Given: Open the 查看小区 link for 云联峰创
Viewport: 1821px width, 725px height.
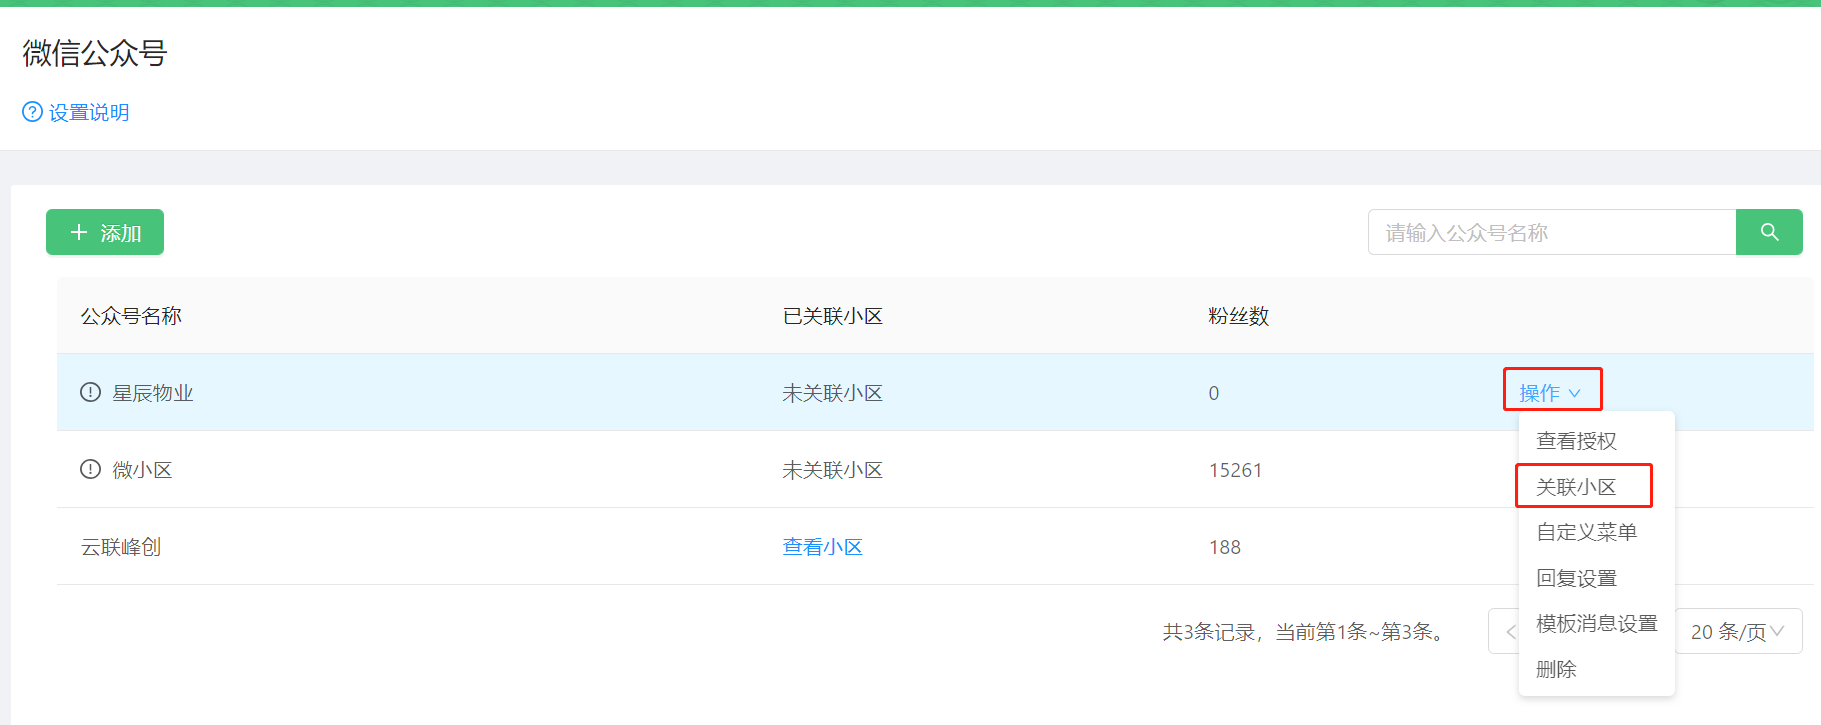Looking at the screenshot, I should [x=822, y=547].
